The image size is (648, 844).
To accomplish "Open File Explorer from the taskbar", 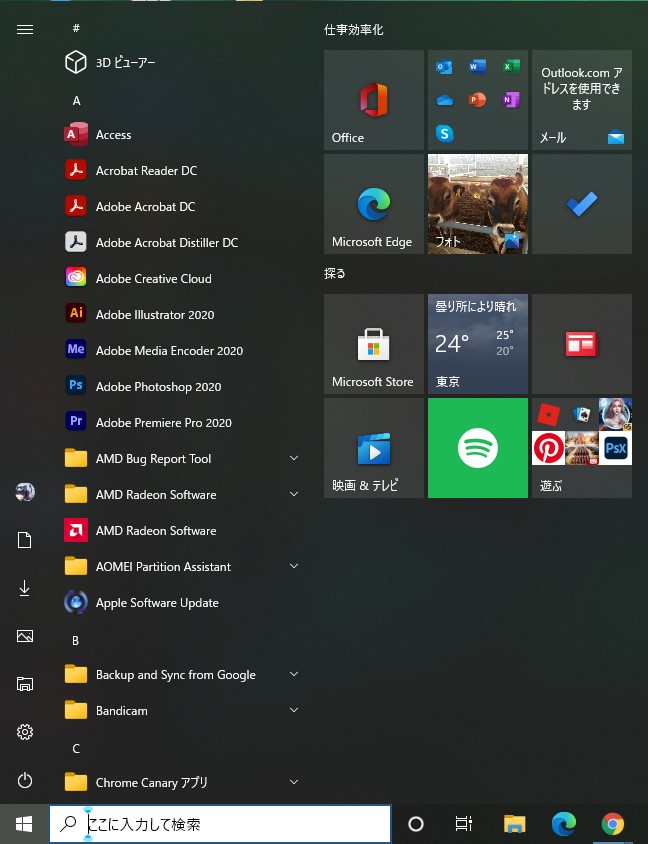I will 515,824.
